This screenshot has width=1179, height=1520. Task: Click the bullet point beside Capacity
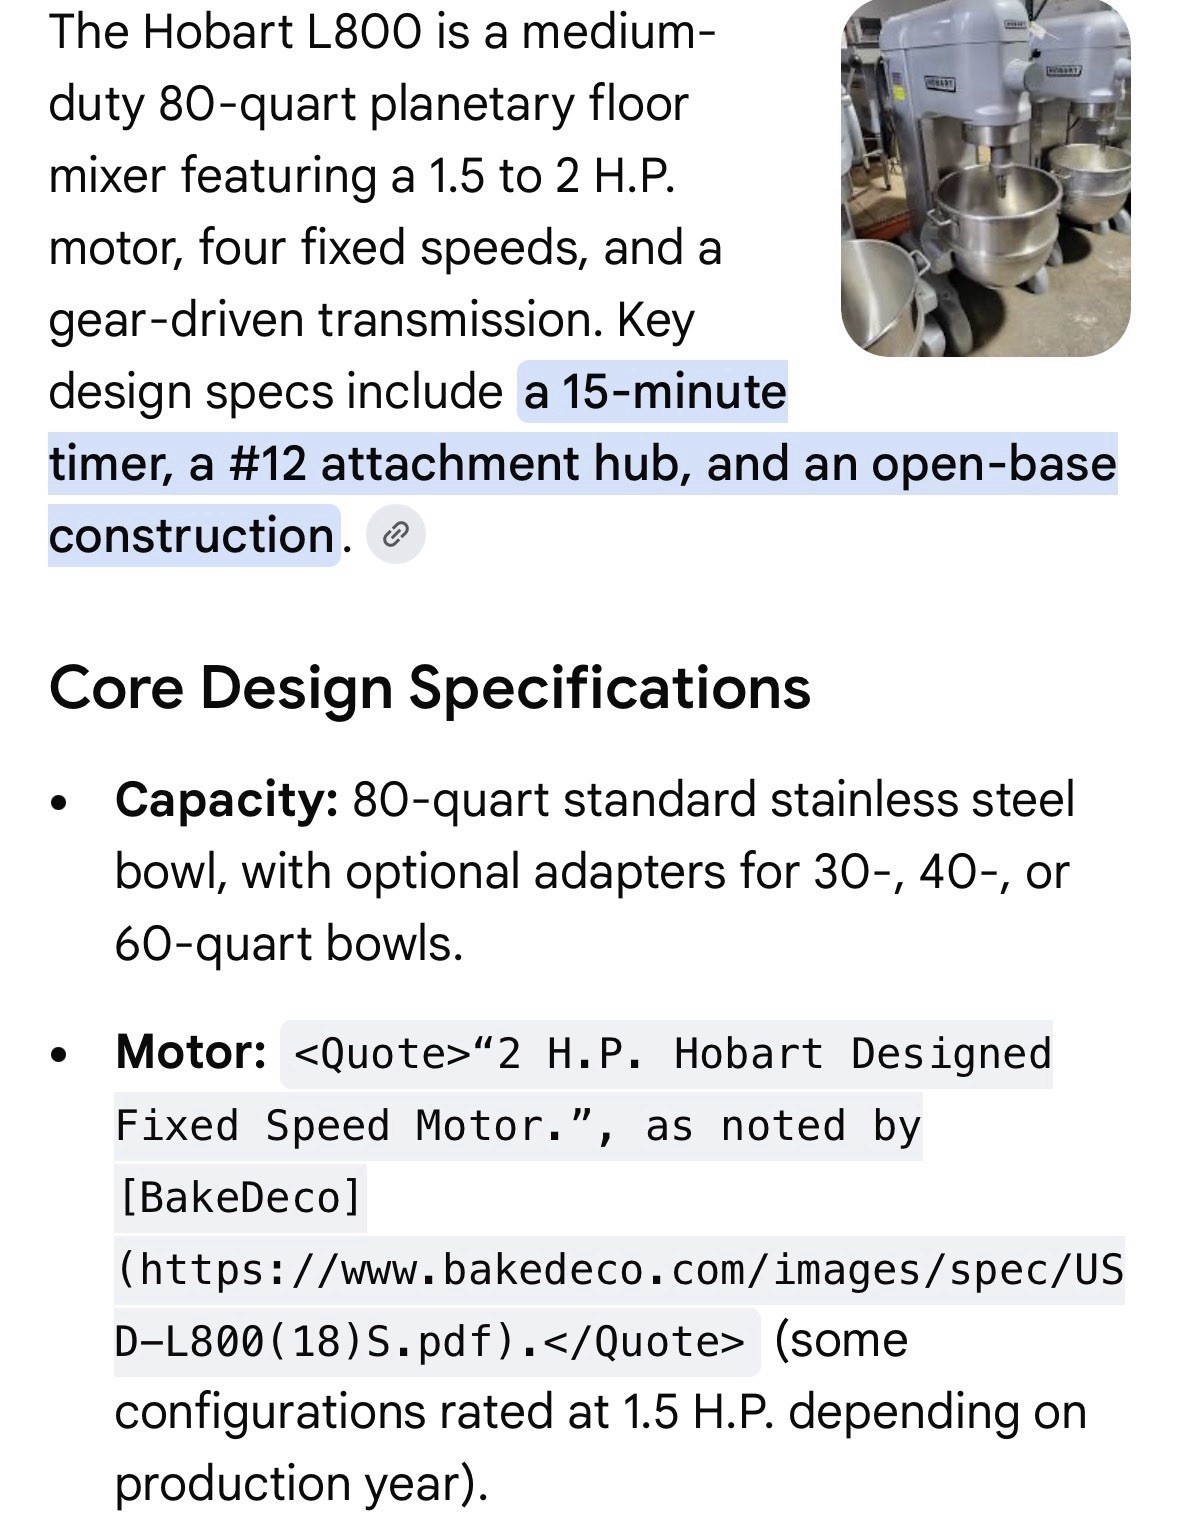tap(61, 802)
